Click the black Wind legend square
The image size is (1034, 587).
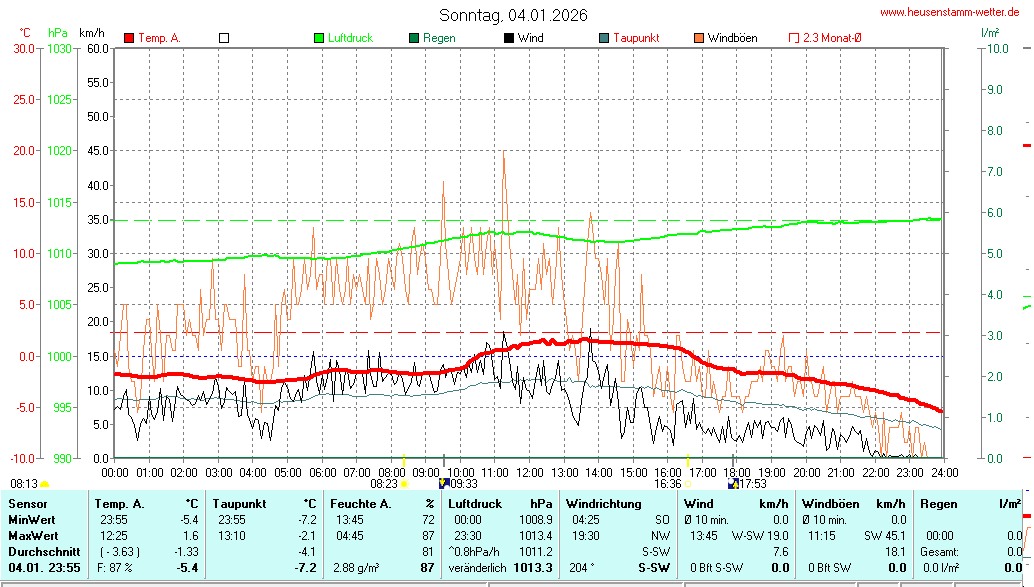coord(509,38)
